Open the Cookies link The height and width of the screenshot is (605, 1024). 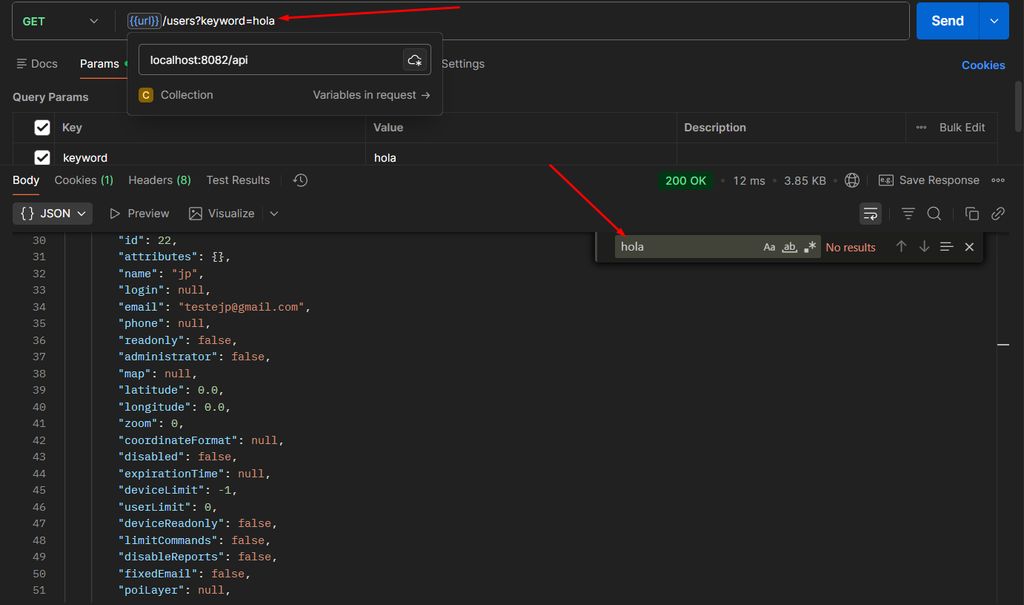point(983,65)
